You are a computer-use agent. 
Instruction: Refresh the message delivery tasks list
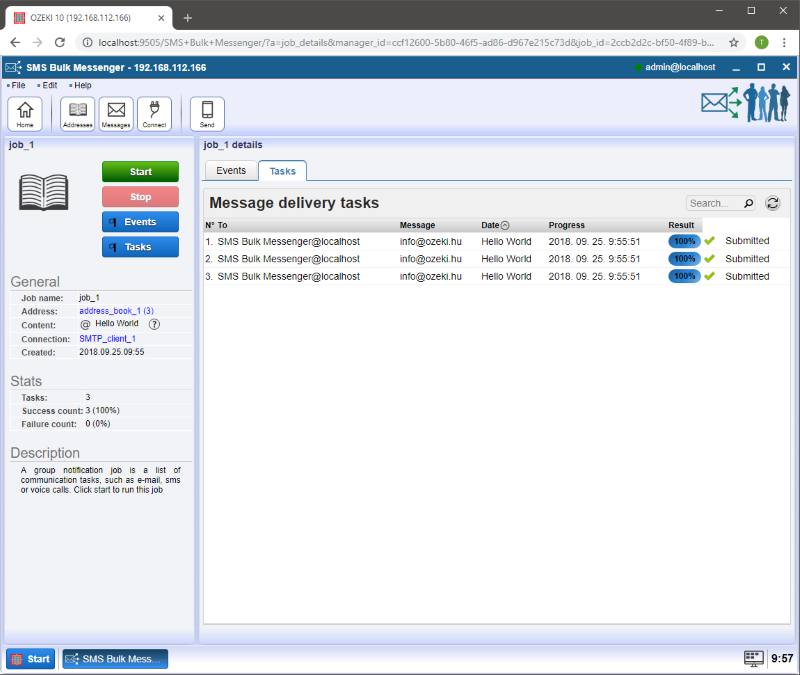click(x=772, y=203)
